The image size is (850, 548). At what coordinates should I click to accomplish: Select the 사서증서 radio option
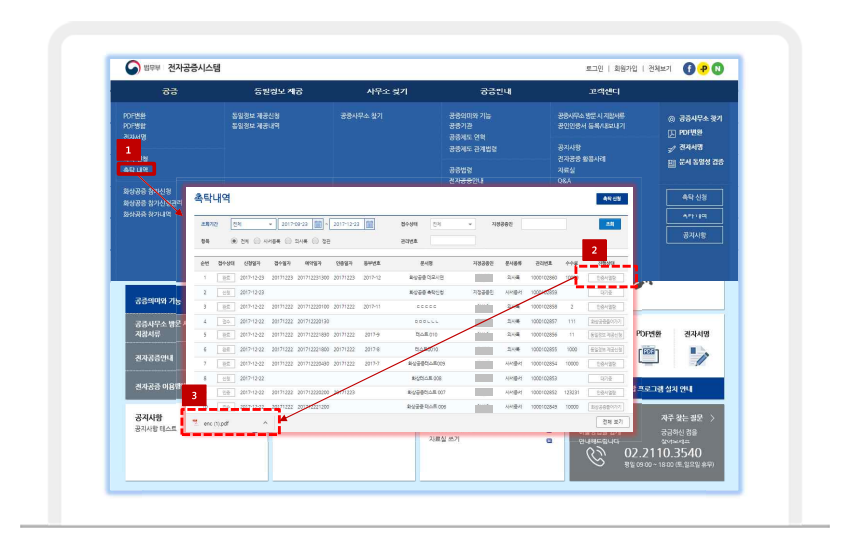click(x=255, y=240)
